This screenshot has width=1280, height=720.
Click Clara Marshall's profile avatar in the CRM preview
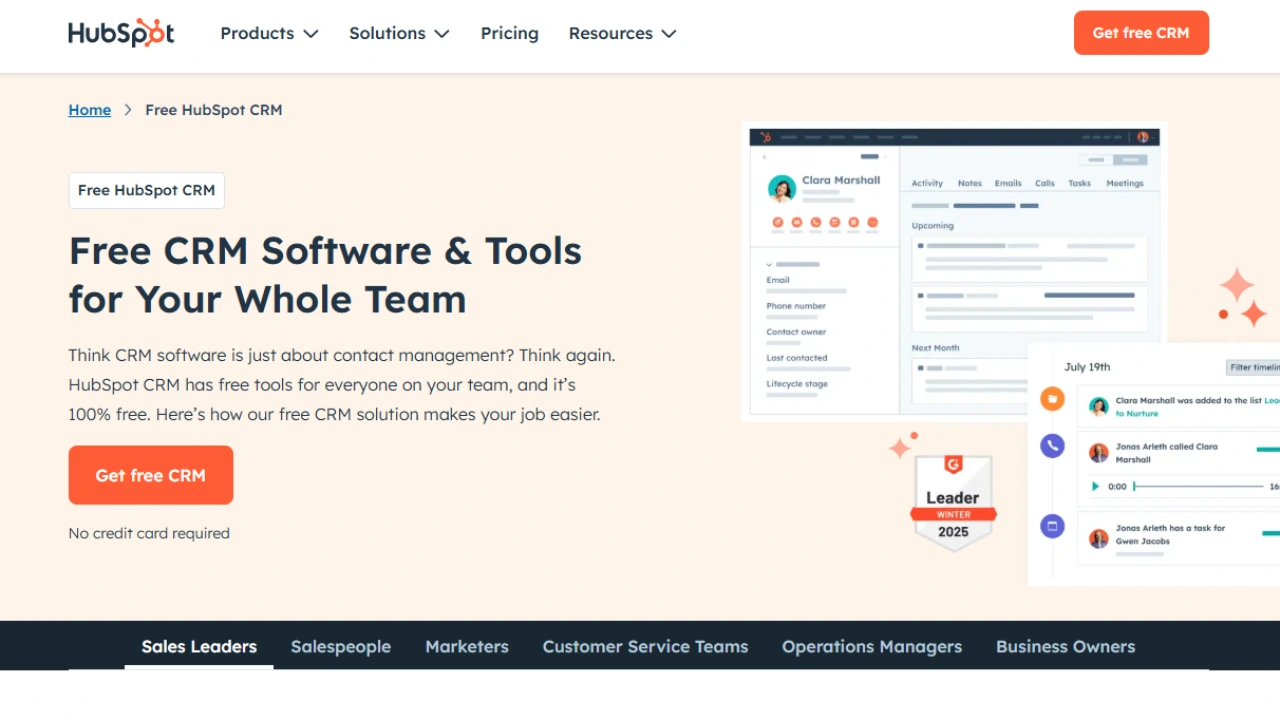[781, 188]
